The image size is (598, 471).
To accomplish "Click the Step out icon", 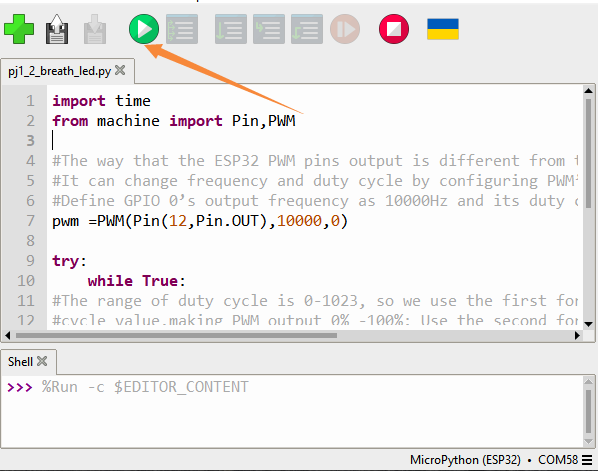I will click(307, 29).
